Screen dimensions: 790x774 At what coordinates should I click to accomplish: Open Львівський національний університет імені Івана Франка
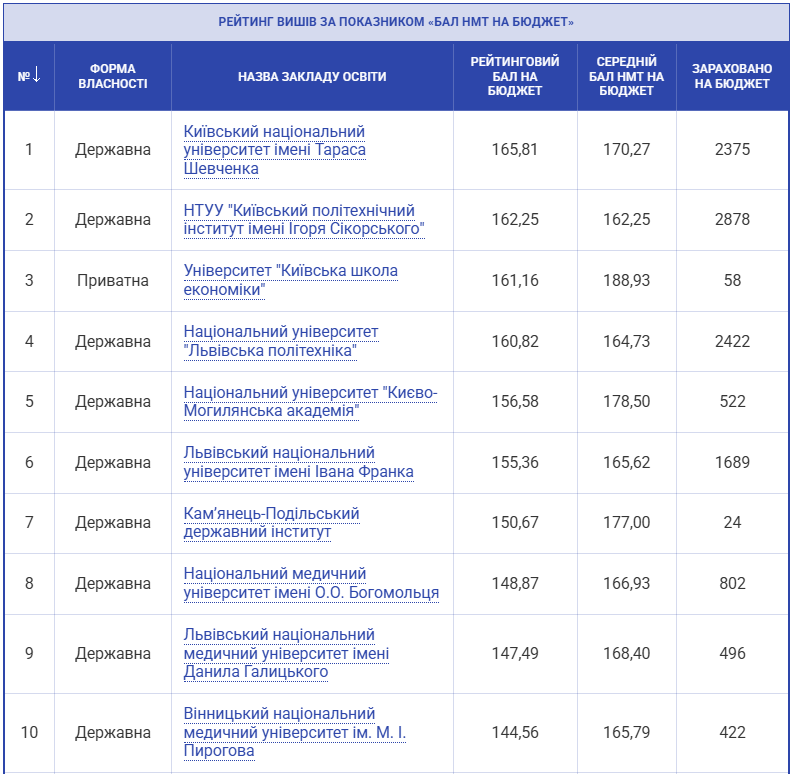pyautogui.click(x=298, y=462)
